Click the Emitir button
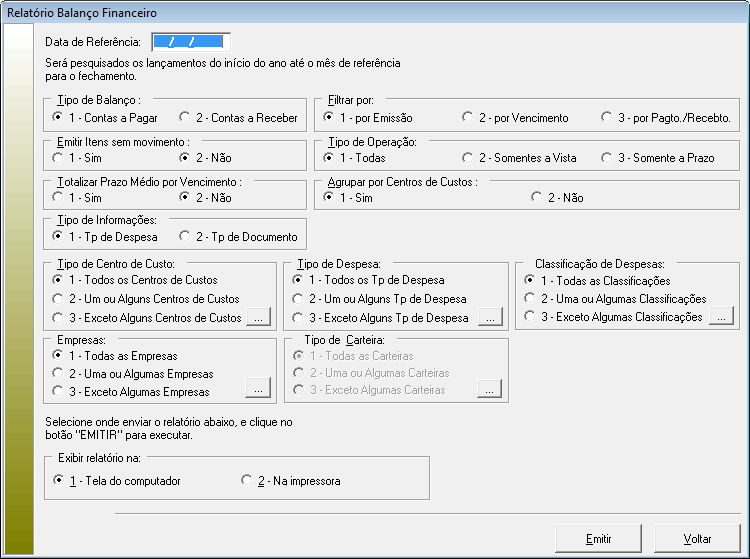This screenshot has width=750, height=559. [x=598, y=539]
